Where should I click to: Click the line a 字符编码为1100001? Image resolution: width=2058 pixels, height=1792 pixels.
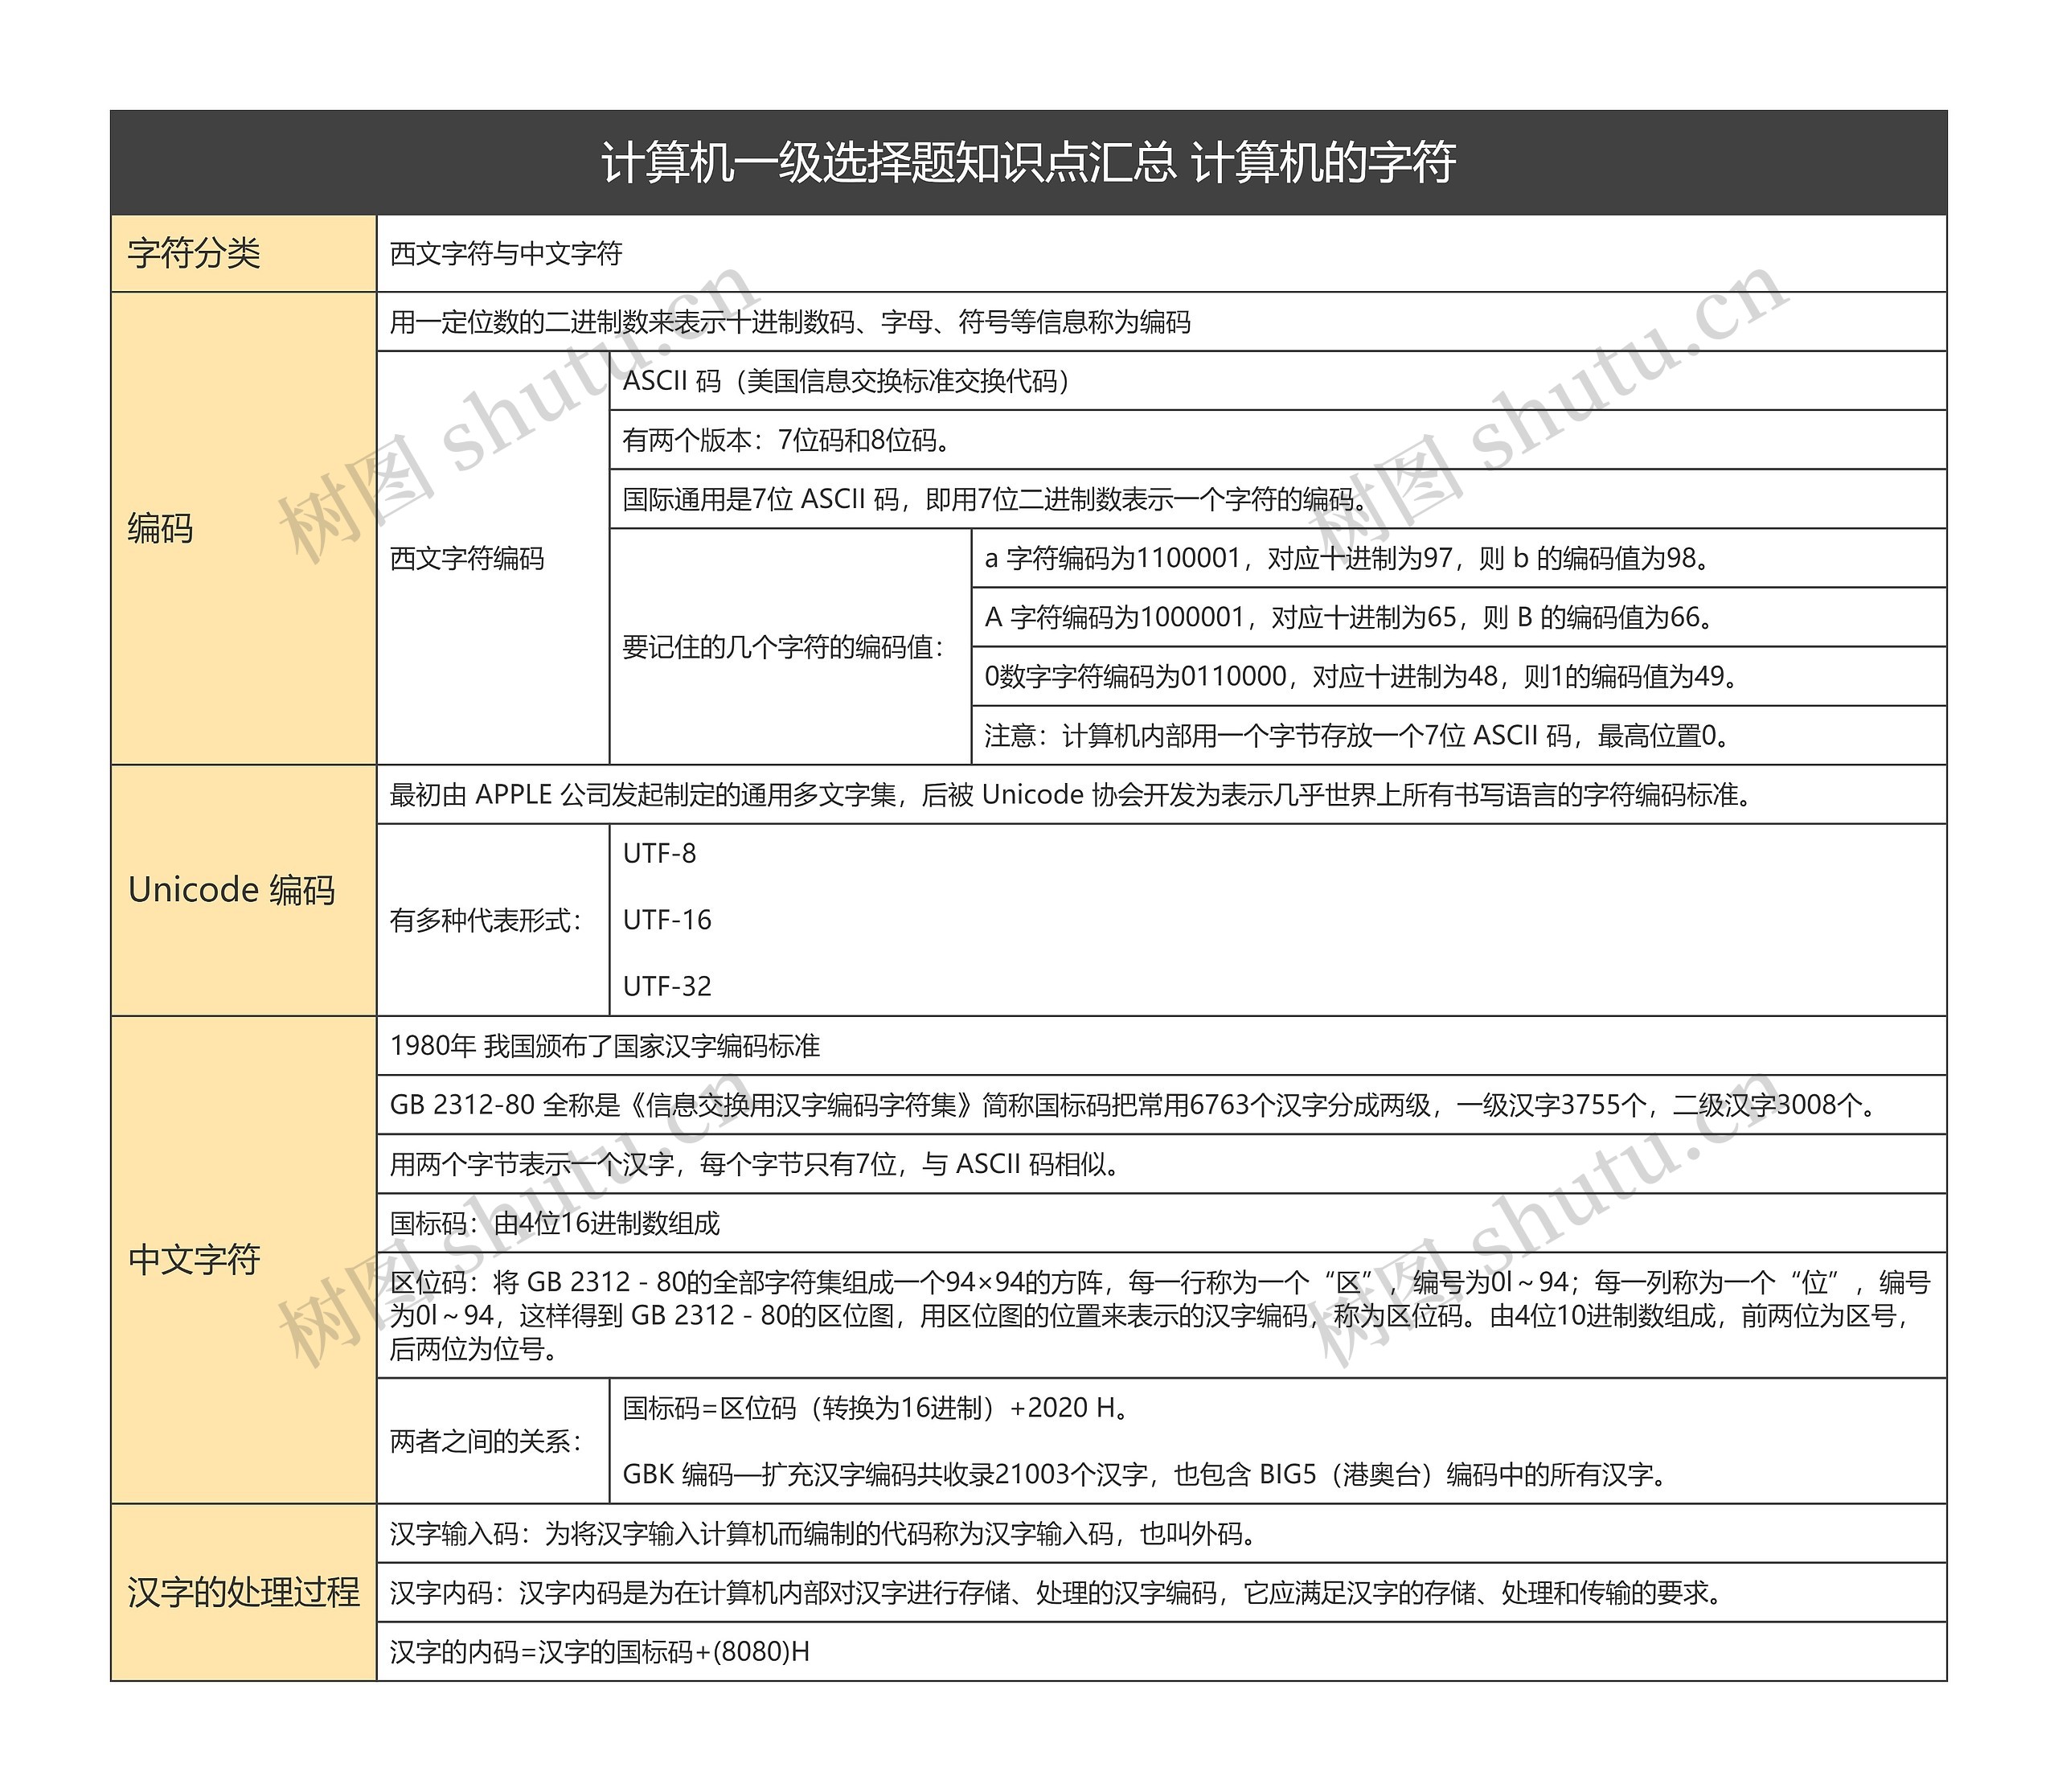point(1350,558)
